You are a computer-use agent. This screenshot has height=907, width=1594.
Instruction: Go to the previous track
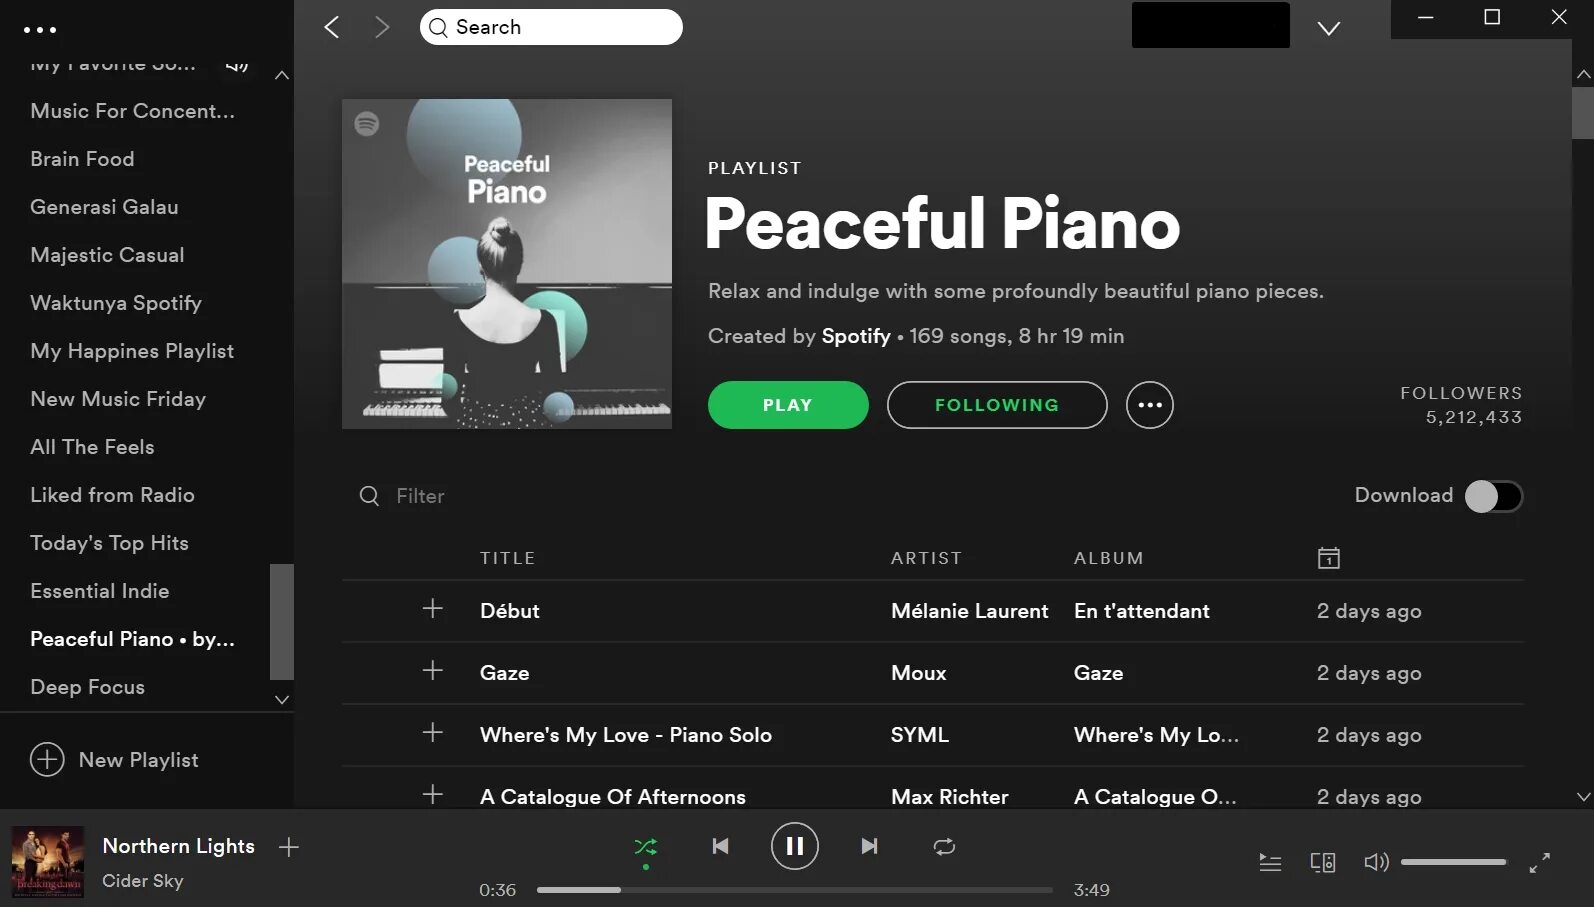tap(720, 846)
